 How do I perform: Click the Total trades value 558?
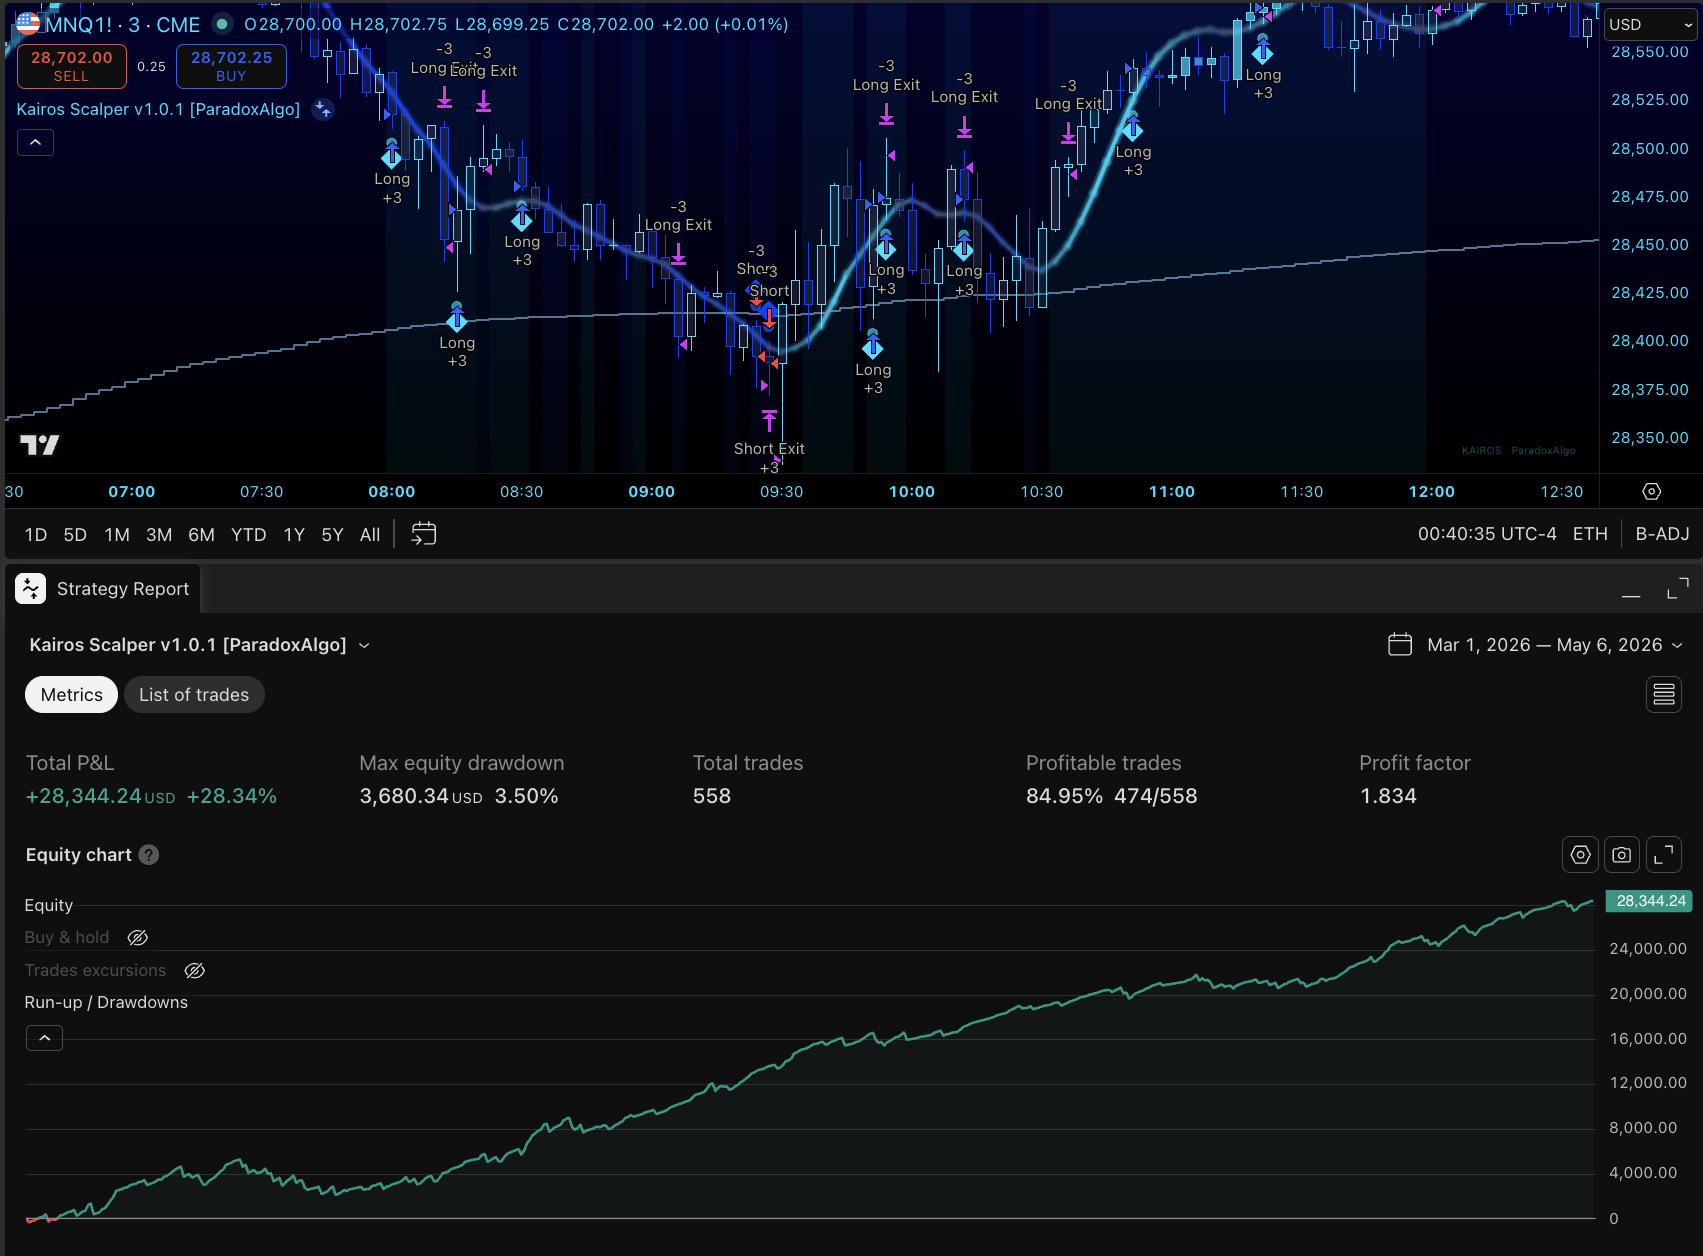pyautogui.click(x=712, y=796)
